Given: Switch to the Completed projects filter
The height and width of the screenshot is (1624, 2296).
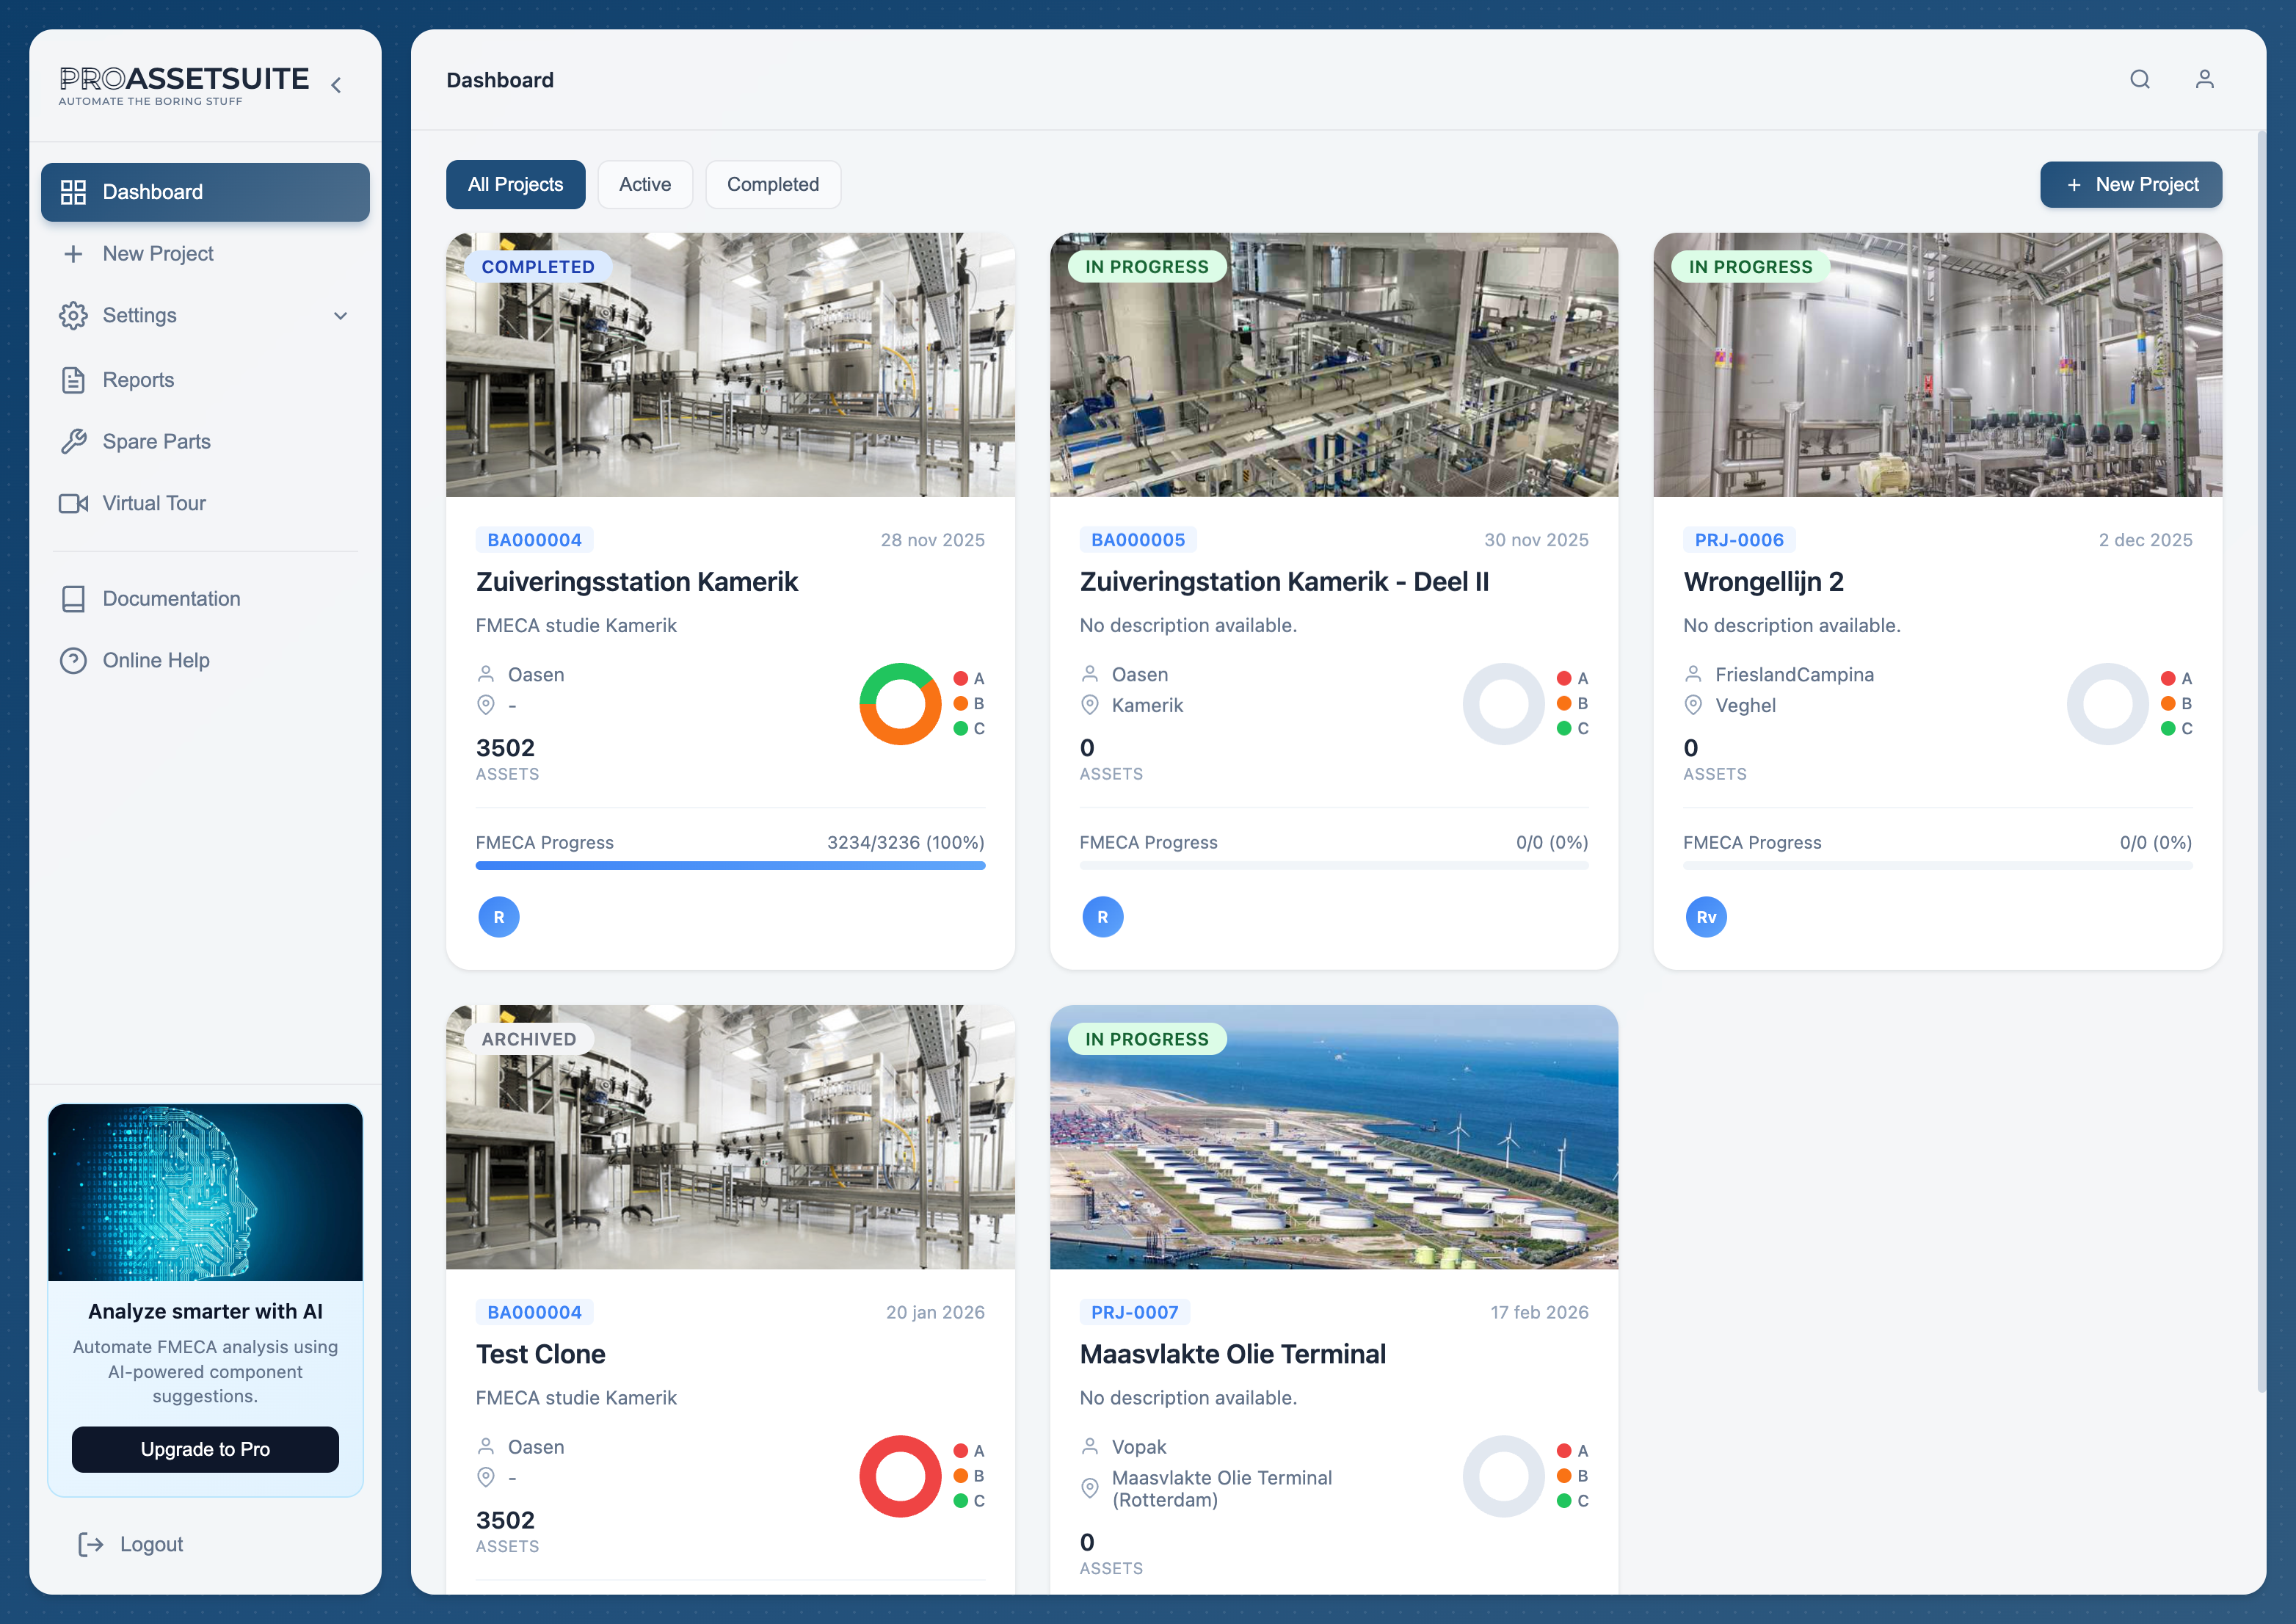Looking at the screenshot, I should click(772, 184).
